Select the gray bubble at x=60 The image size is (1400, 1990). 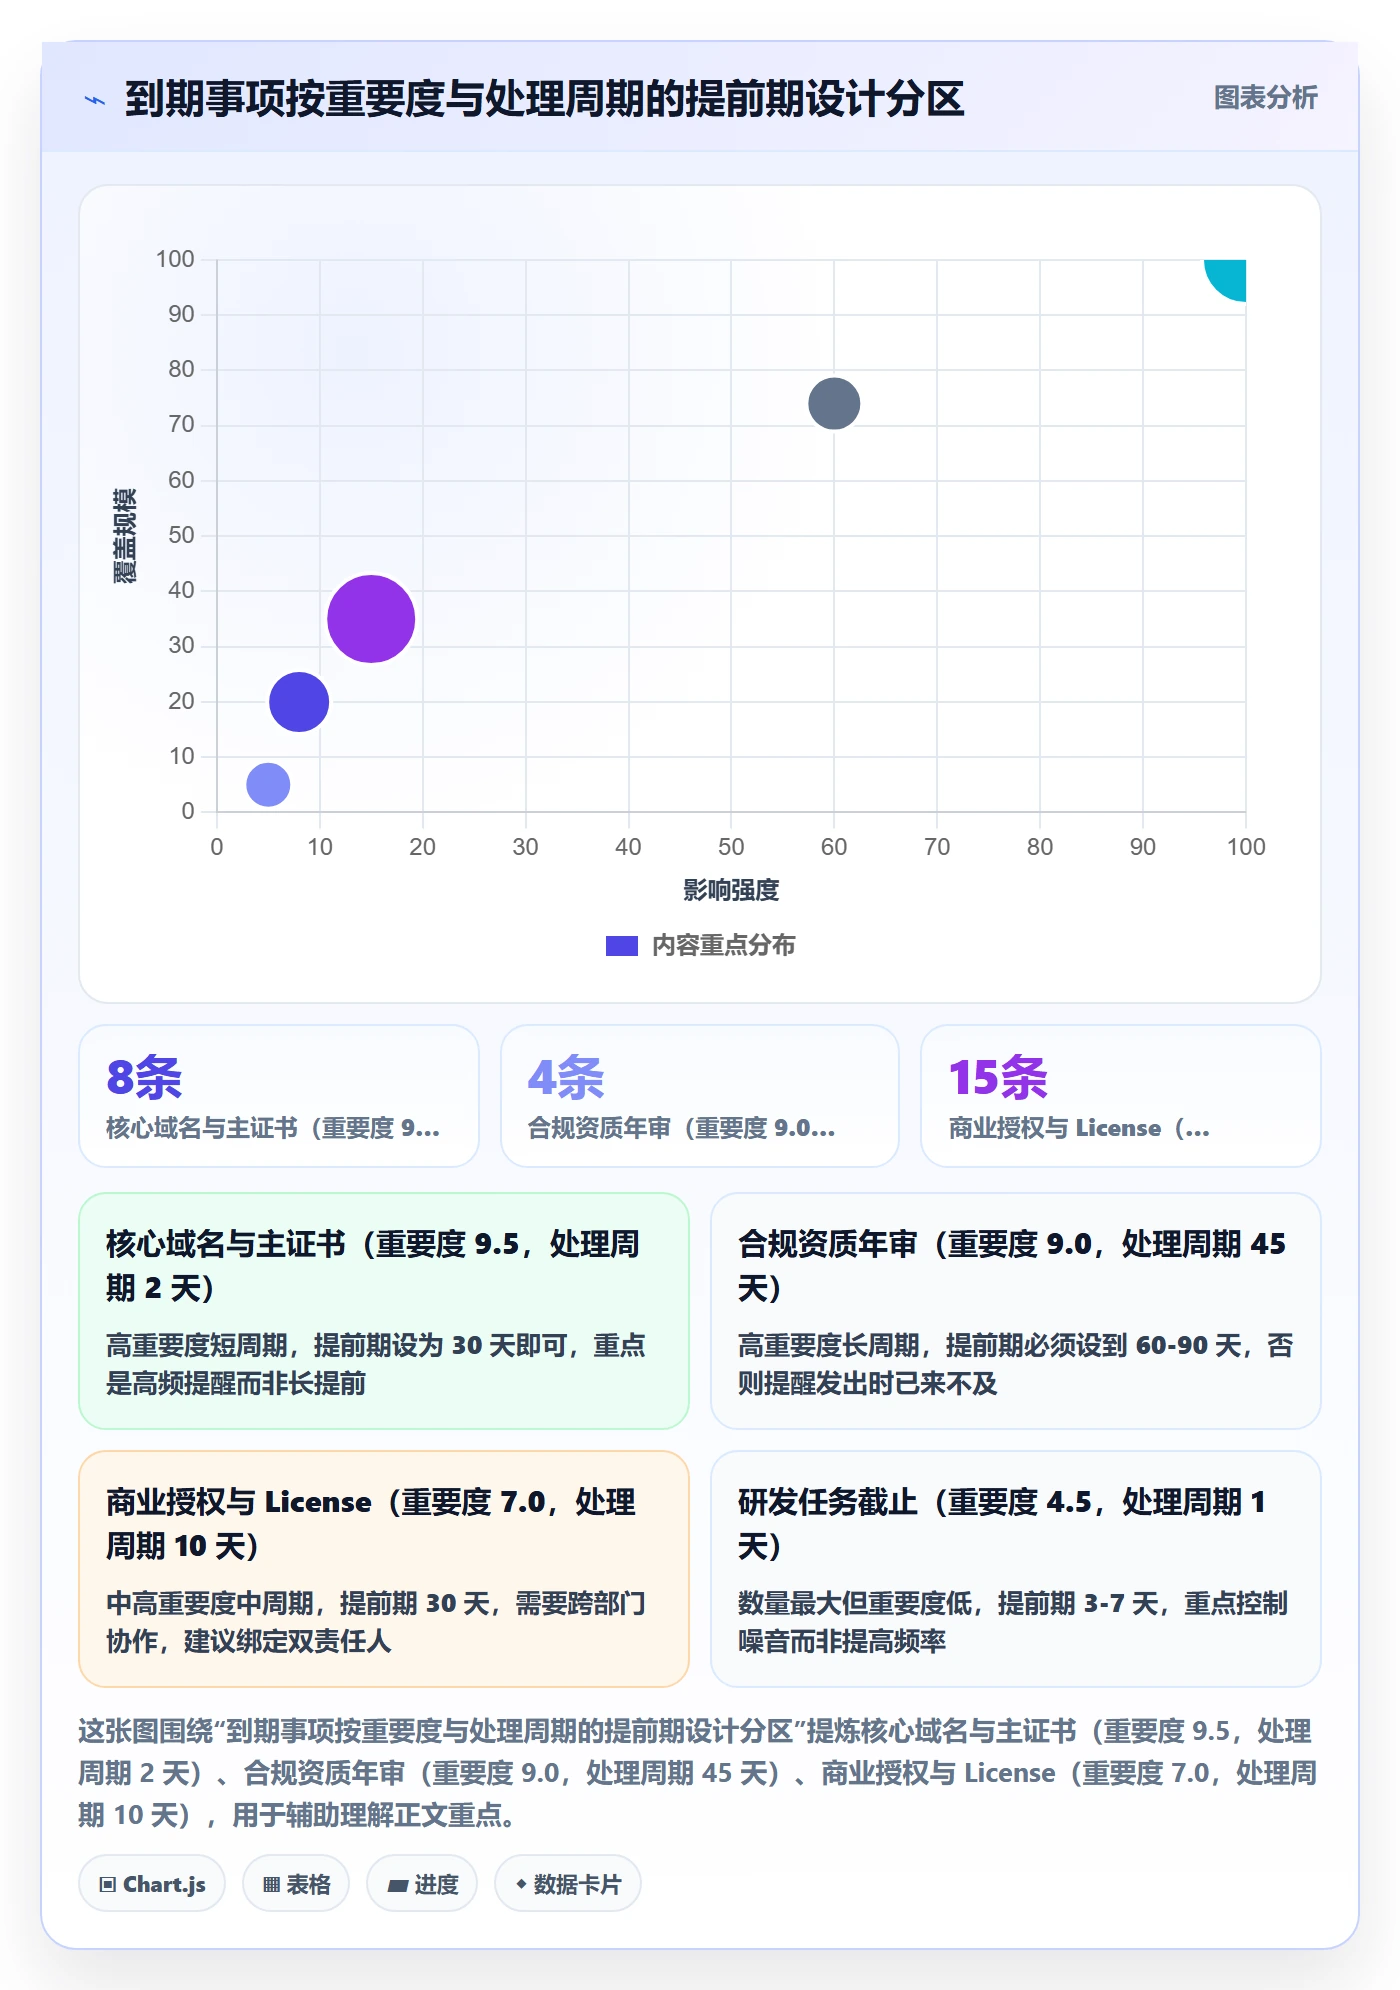pos(834,404)
